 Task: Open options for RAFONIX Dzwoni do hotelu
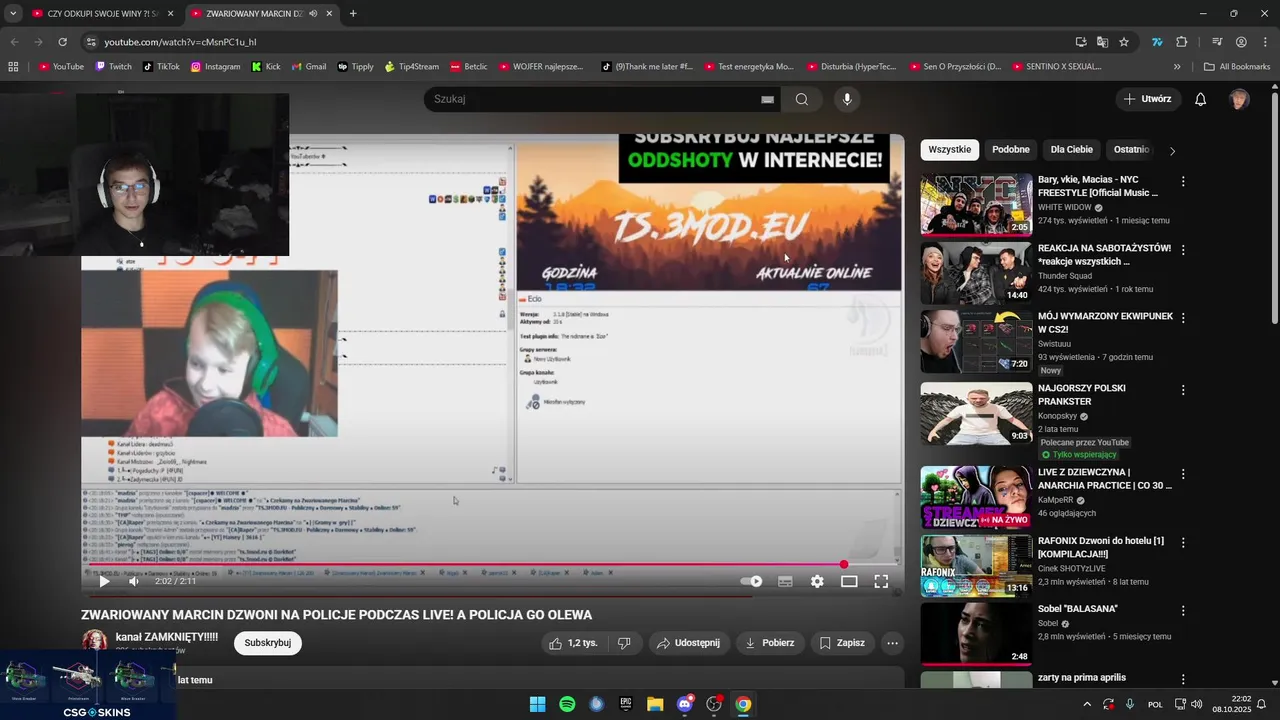click(x=1183, y=542)
